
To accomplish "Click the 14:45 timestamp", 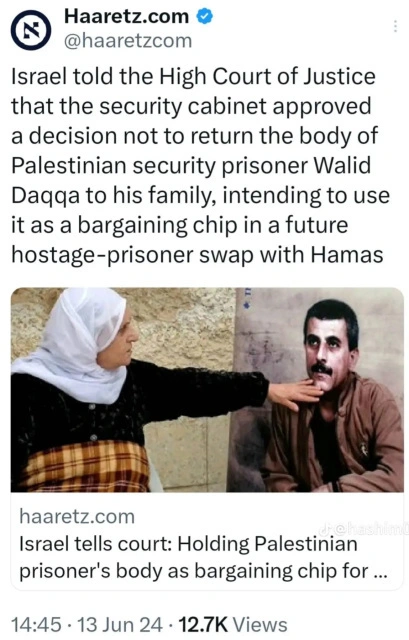I will pyautogui.click(x=36, y=625).
